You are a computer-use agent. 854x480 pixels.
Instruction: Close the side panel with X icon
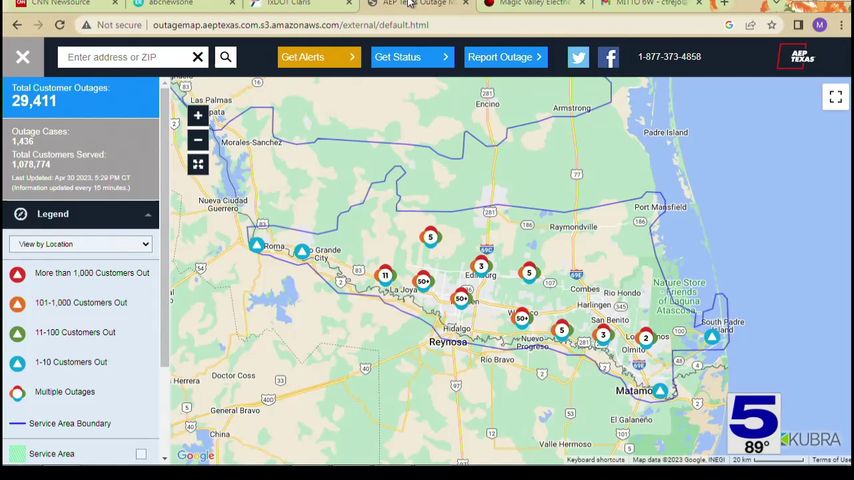23,57
